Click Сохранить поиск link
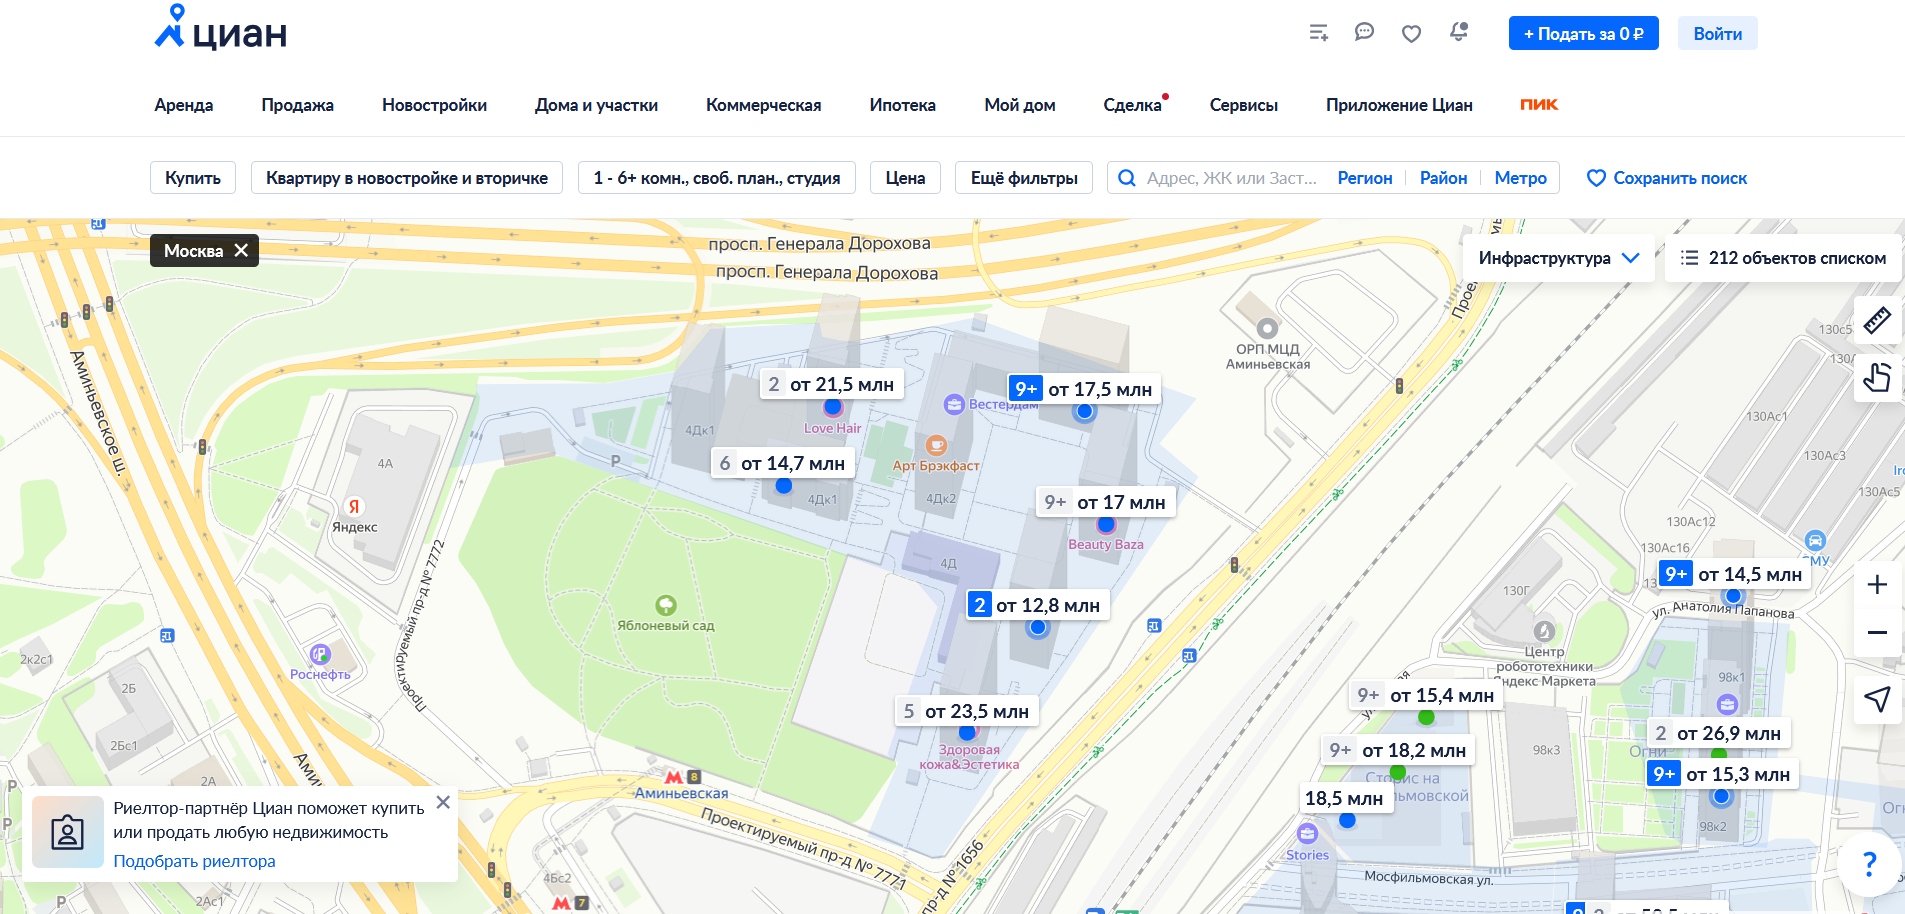Image resolution: width=1905 pixels, height=914 pixels. [x=1667, y=178]
